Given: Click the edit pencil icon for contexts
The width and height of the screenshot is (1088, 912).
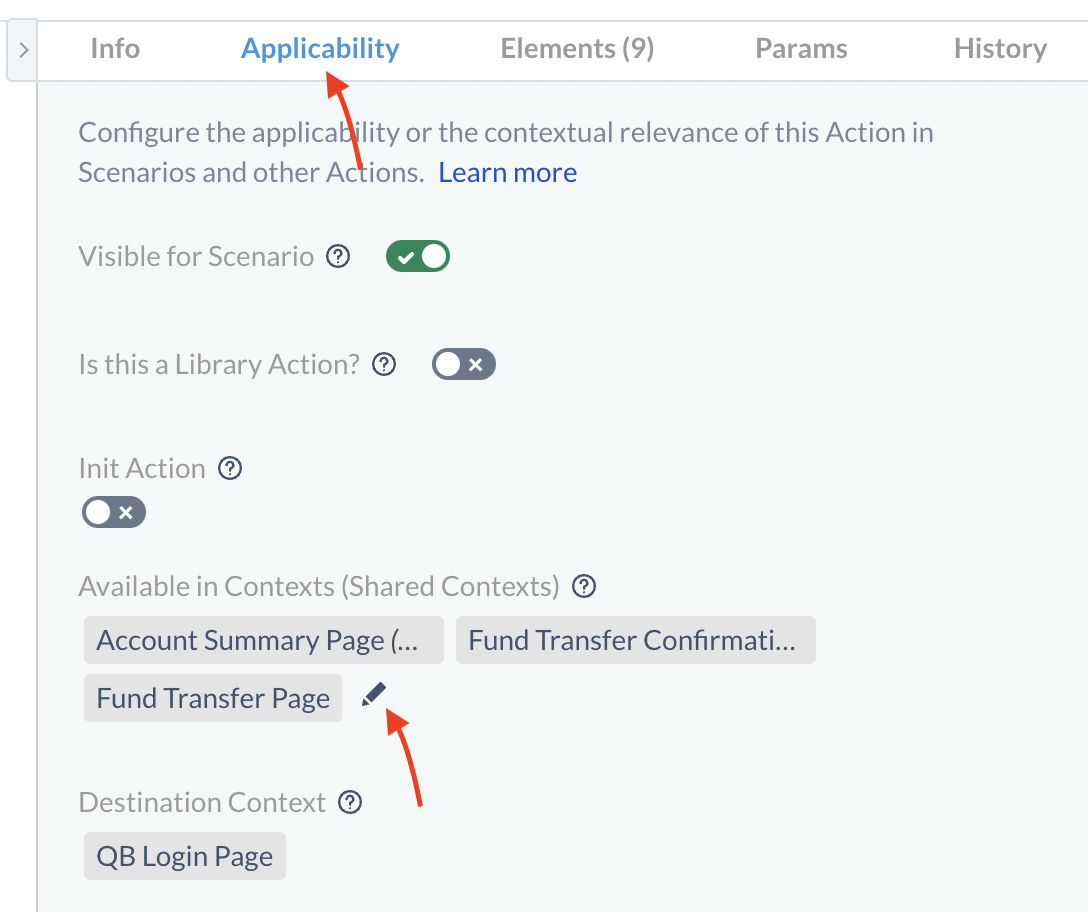Looking at the screenshot, I should [x=373, y=695].
